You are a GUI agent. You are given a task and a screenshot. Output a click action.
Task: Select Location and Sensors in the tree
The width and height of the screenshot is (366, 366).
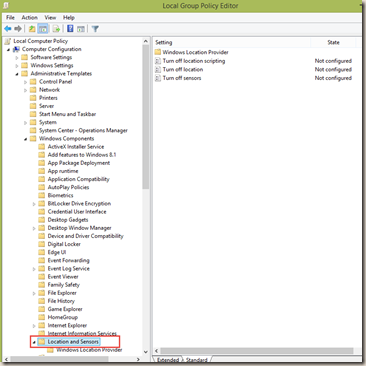tap(73, 342)
